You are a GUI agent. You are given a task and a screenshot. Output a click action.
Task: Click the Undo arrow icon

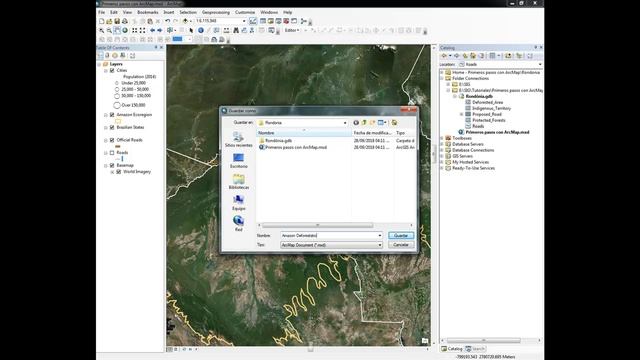pos(167,21)
